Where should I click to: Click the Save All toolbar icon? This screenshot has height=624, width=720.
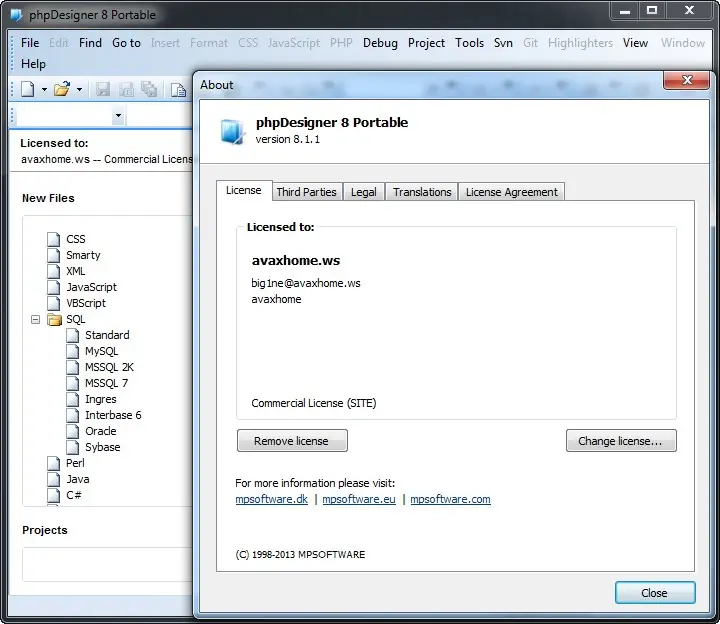pos(149,89)
